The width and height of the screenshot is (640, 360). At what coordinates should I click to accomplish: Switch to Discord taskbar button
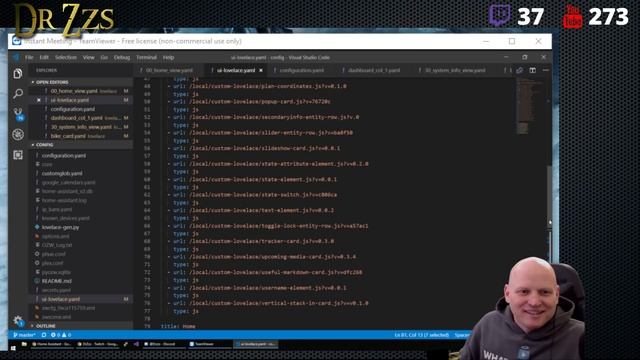point(163,344)
